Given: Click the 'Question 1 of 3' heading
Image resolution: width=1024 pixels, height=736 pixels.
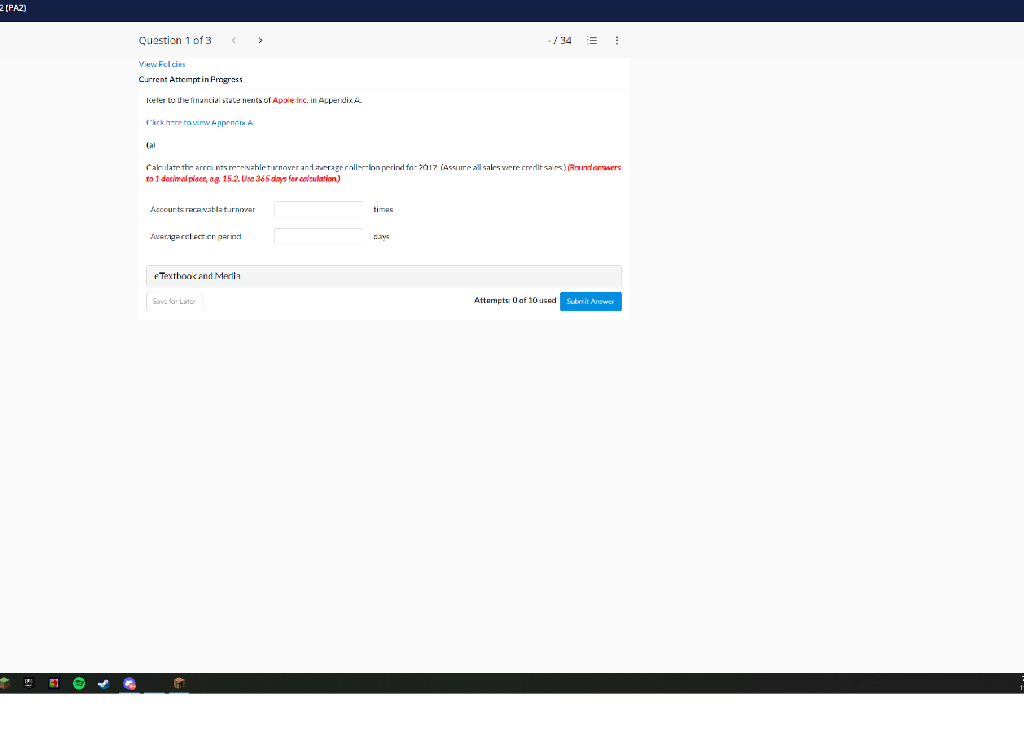Looking at the screenshot, I should tap(175, 40).
